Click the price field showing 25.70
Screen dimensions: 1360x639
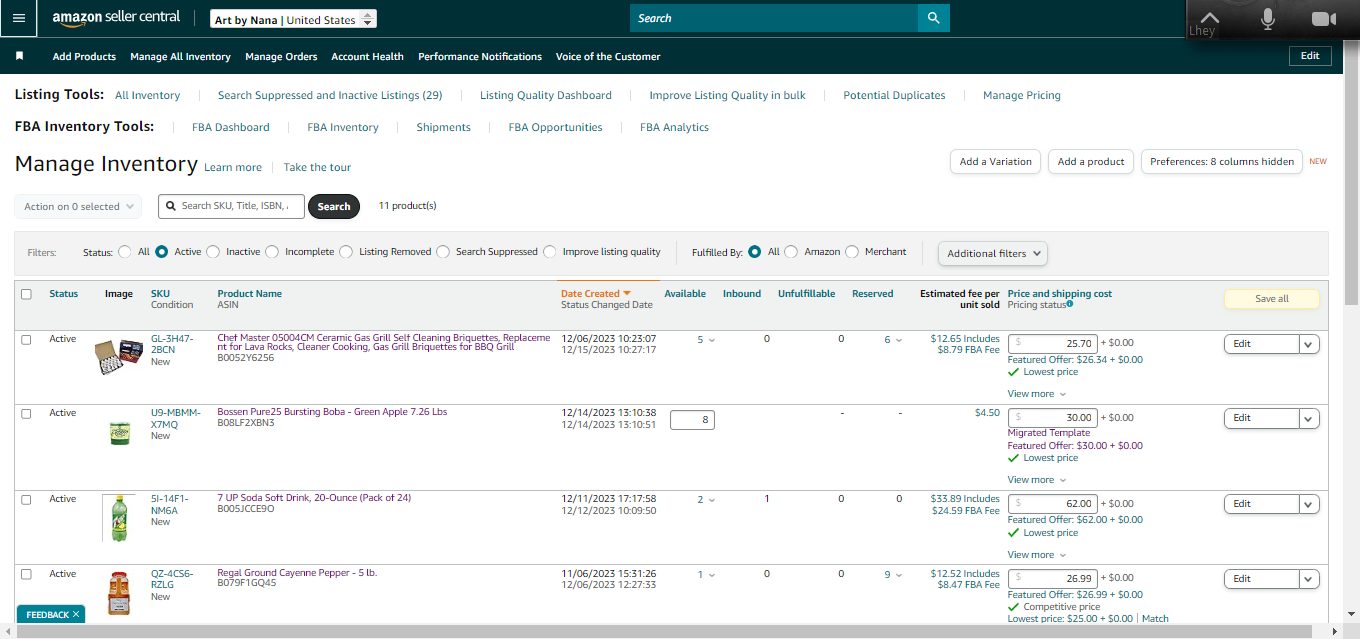(x=1053, y=342)
